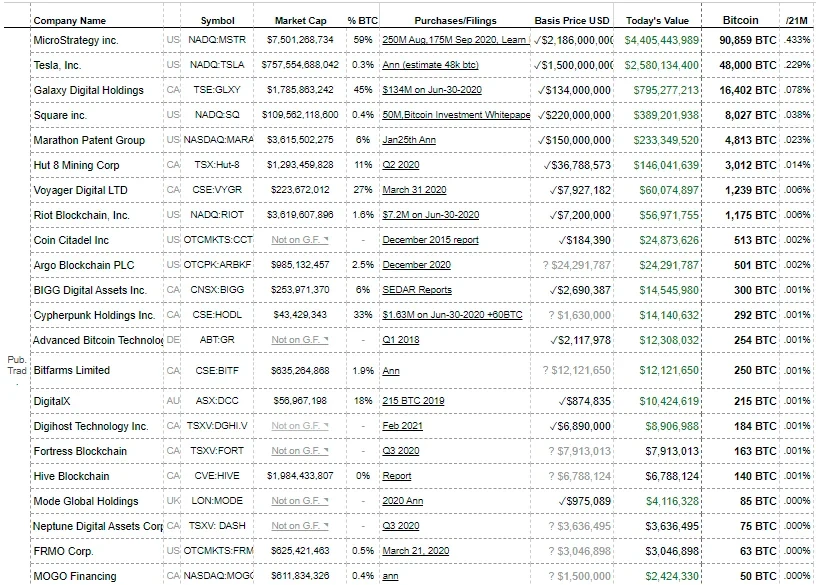Open Coin Citadel's December 2015 report link
The width and height of the screenshot is (816, 585).
point(430,240)
